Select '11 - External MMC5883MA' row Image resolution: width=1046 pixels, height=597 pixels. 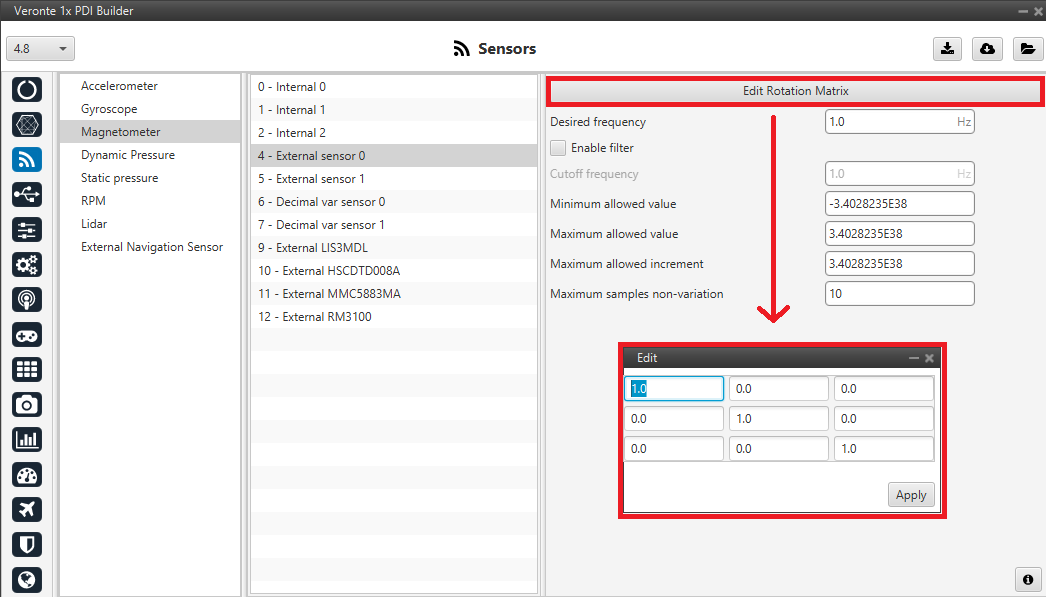click(394, 294)
